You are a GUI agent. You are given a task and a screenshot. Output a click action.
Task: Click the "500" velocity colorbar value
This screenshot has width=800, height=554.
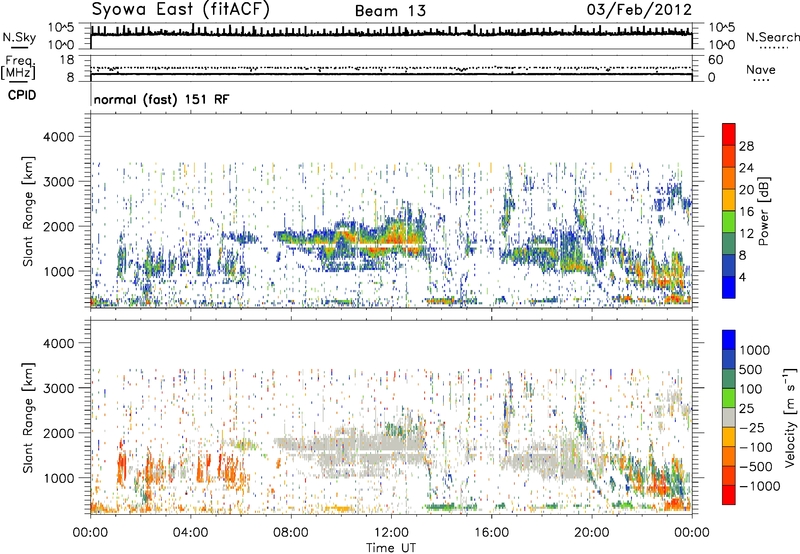(x=751, y=369)
